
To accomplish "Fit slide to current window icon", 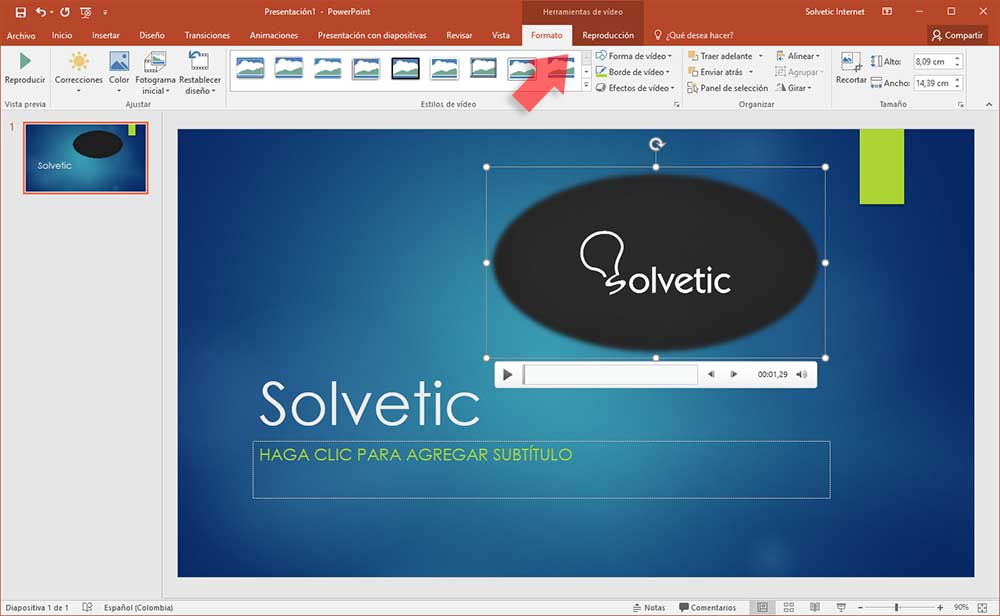I will [983, 607].
